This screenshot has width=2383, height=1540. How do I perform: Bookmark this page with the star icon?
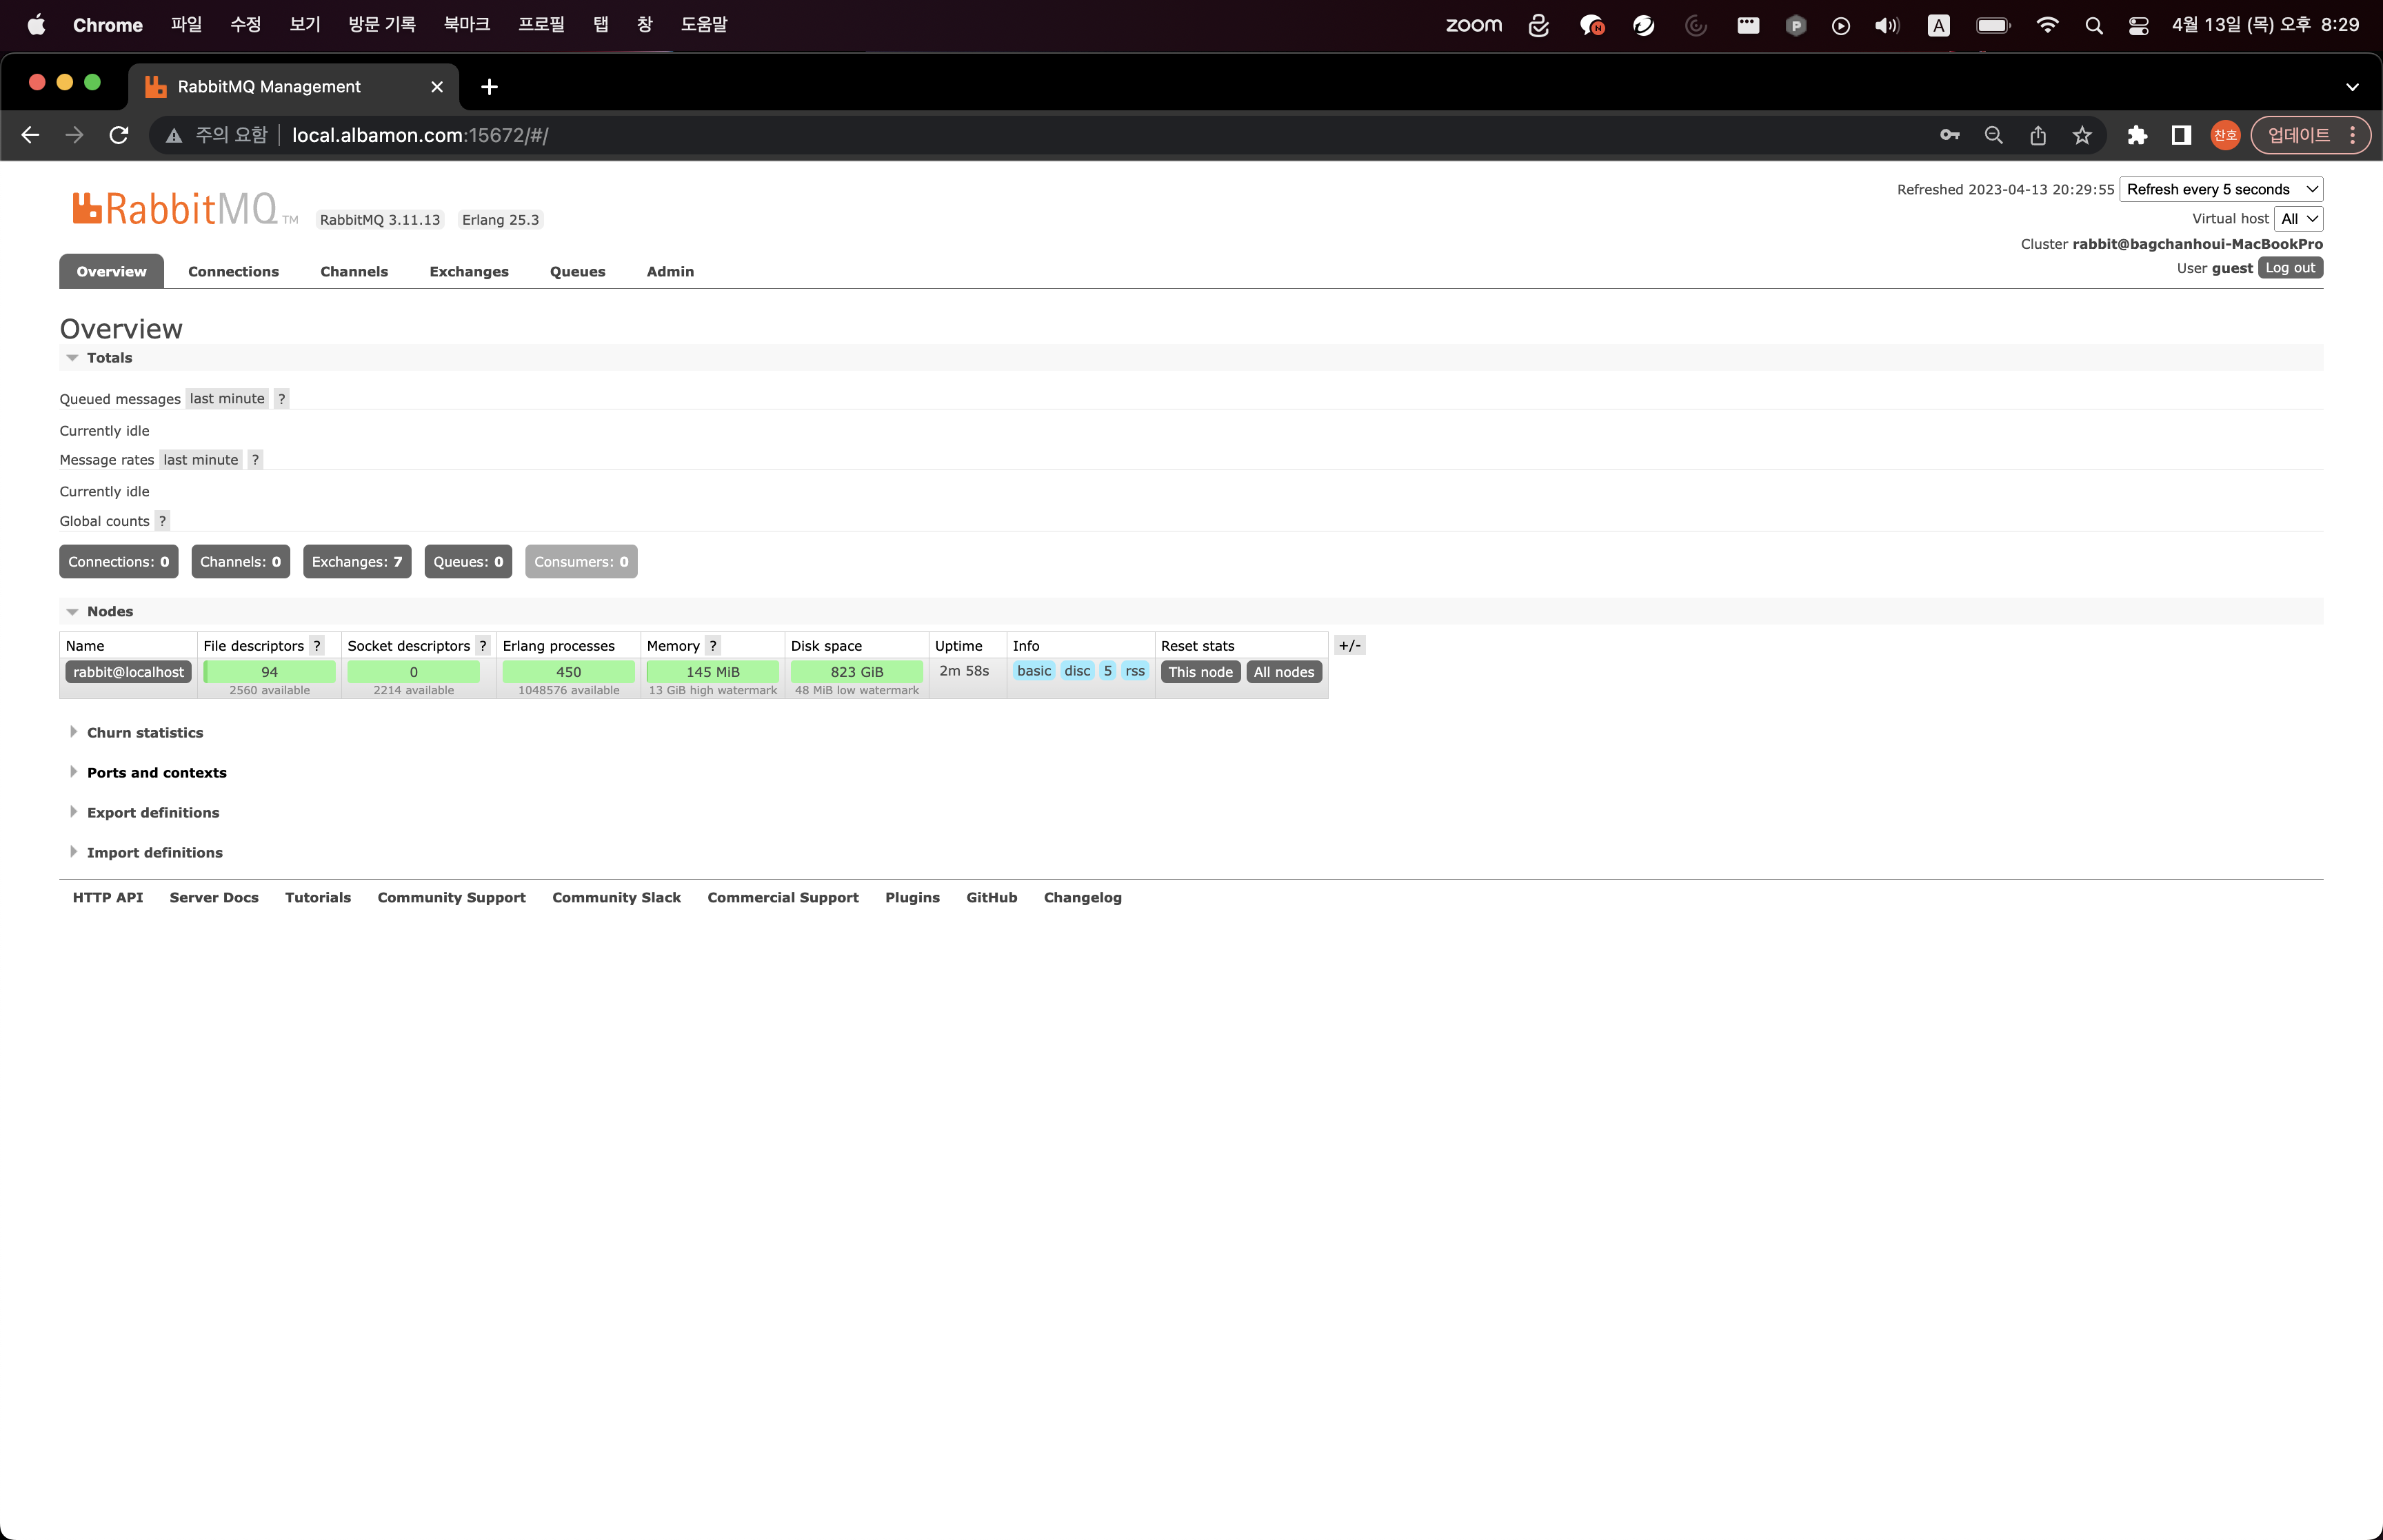[2082, 135]
